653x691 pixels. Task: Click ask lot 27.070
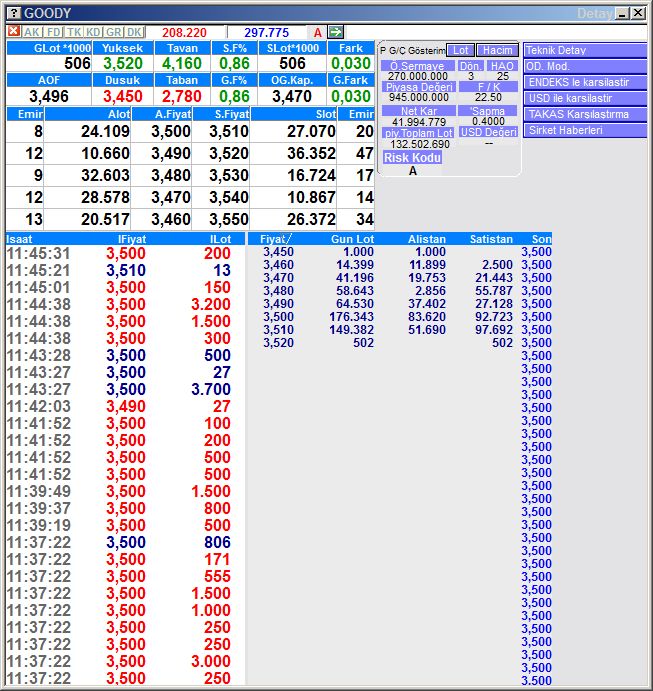pos(311,131)
